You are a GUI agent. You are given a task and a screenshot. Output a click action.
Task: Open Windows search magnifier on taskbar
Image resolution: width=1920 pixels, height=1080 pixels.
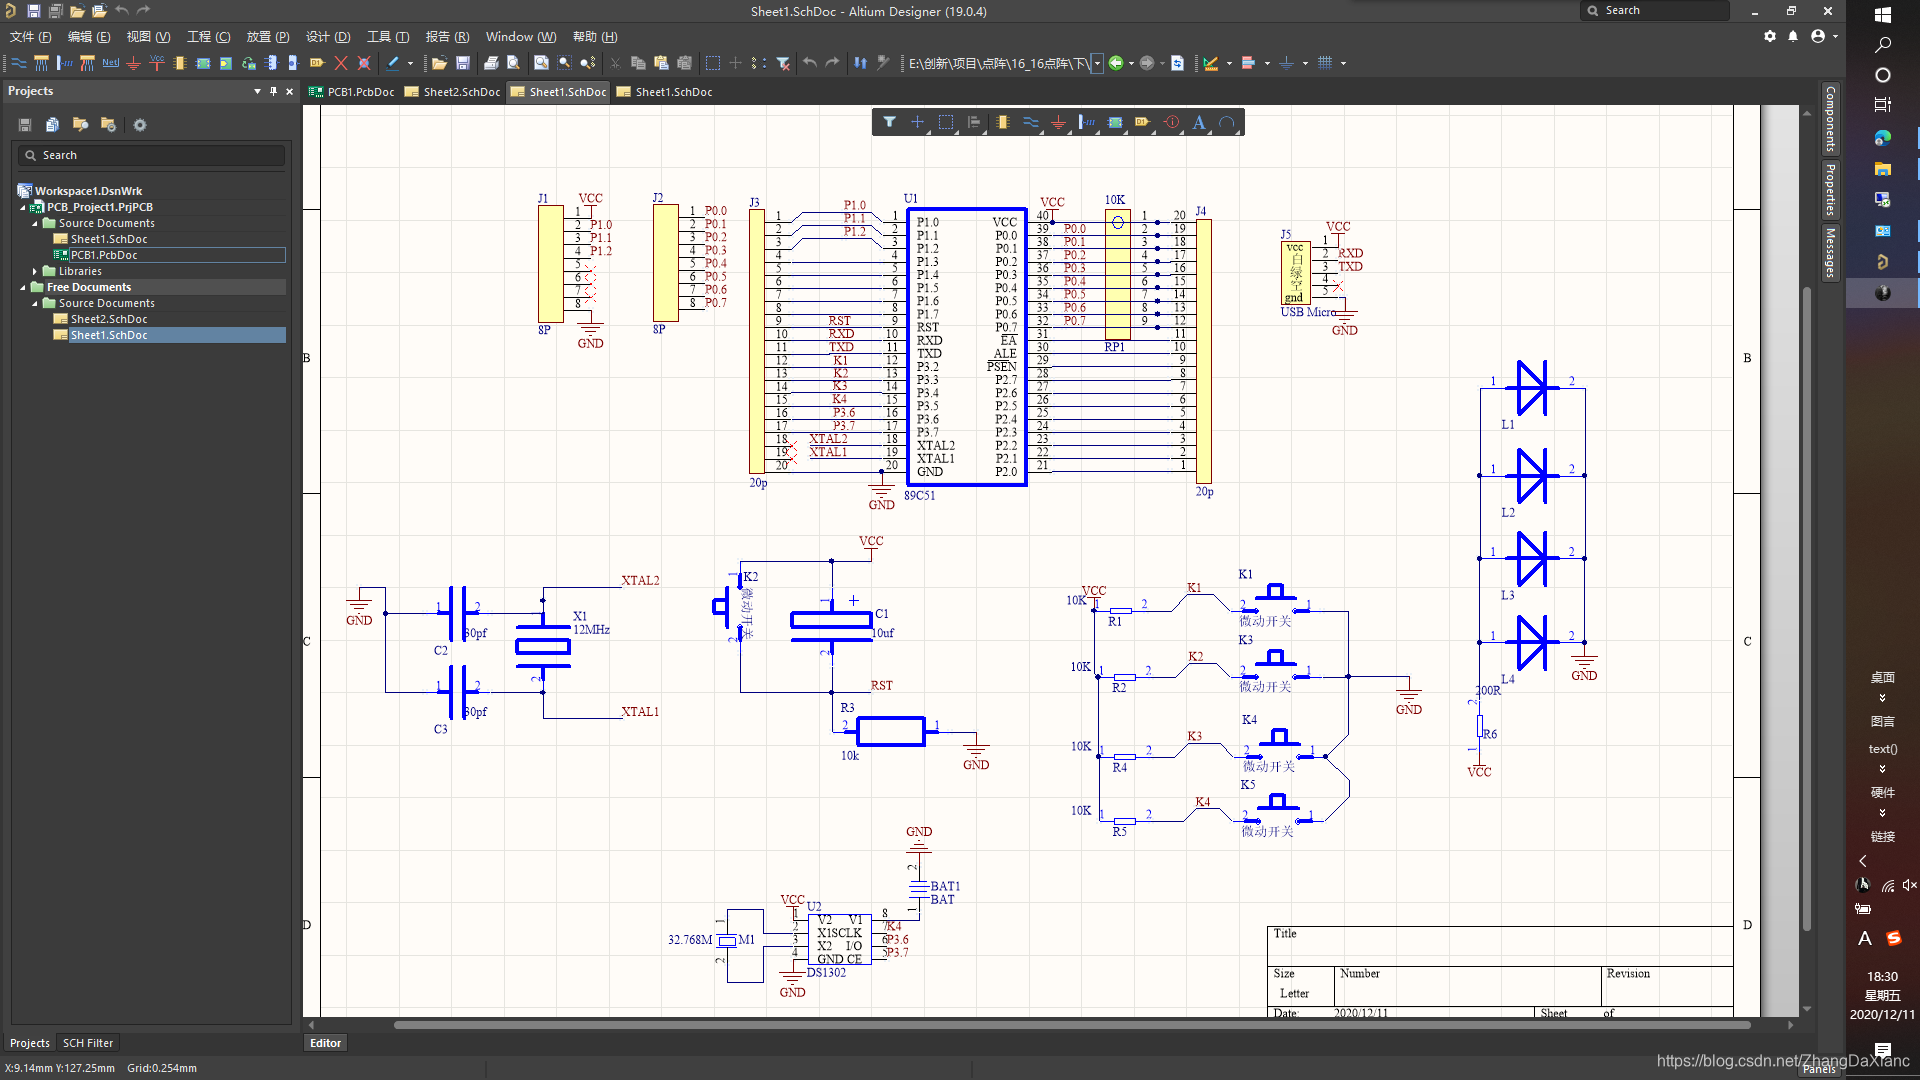point(1883,45)
